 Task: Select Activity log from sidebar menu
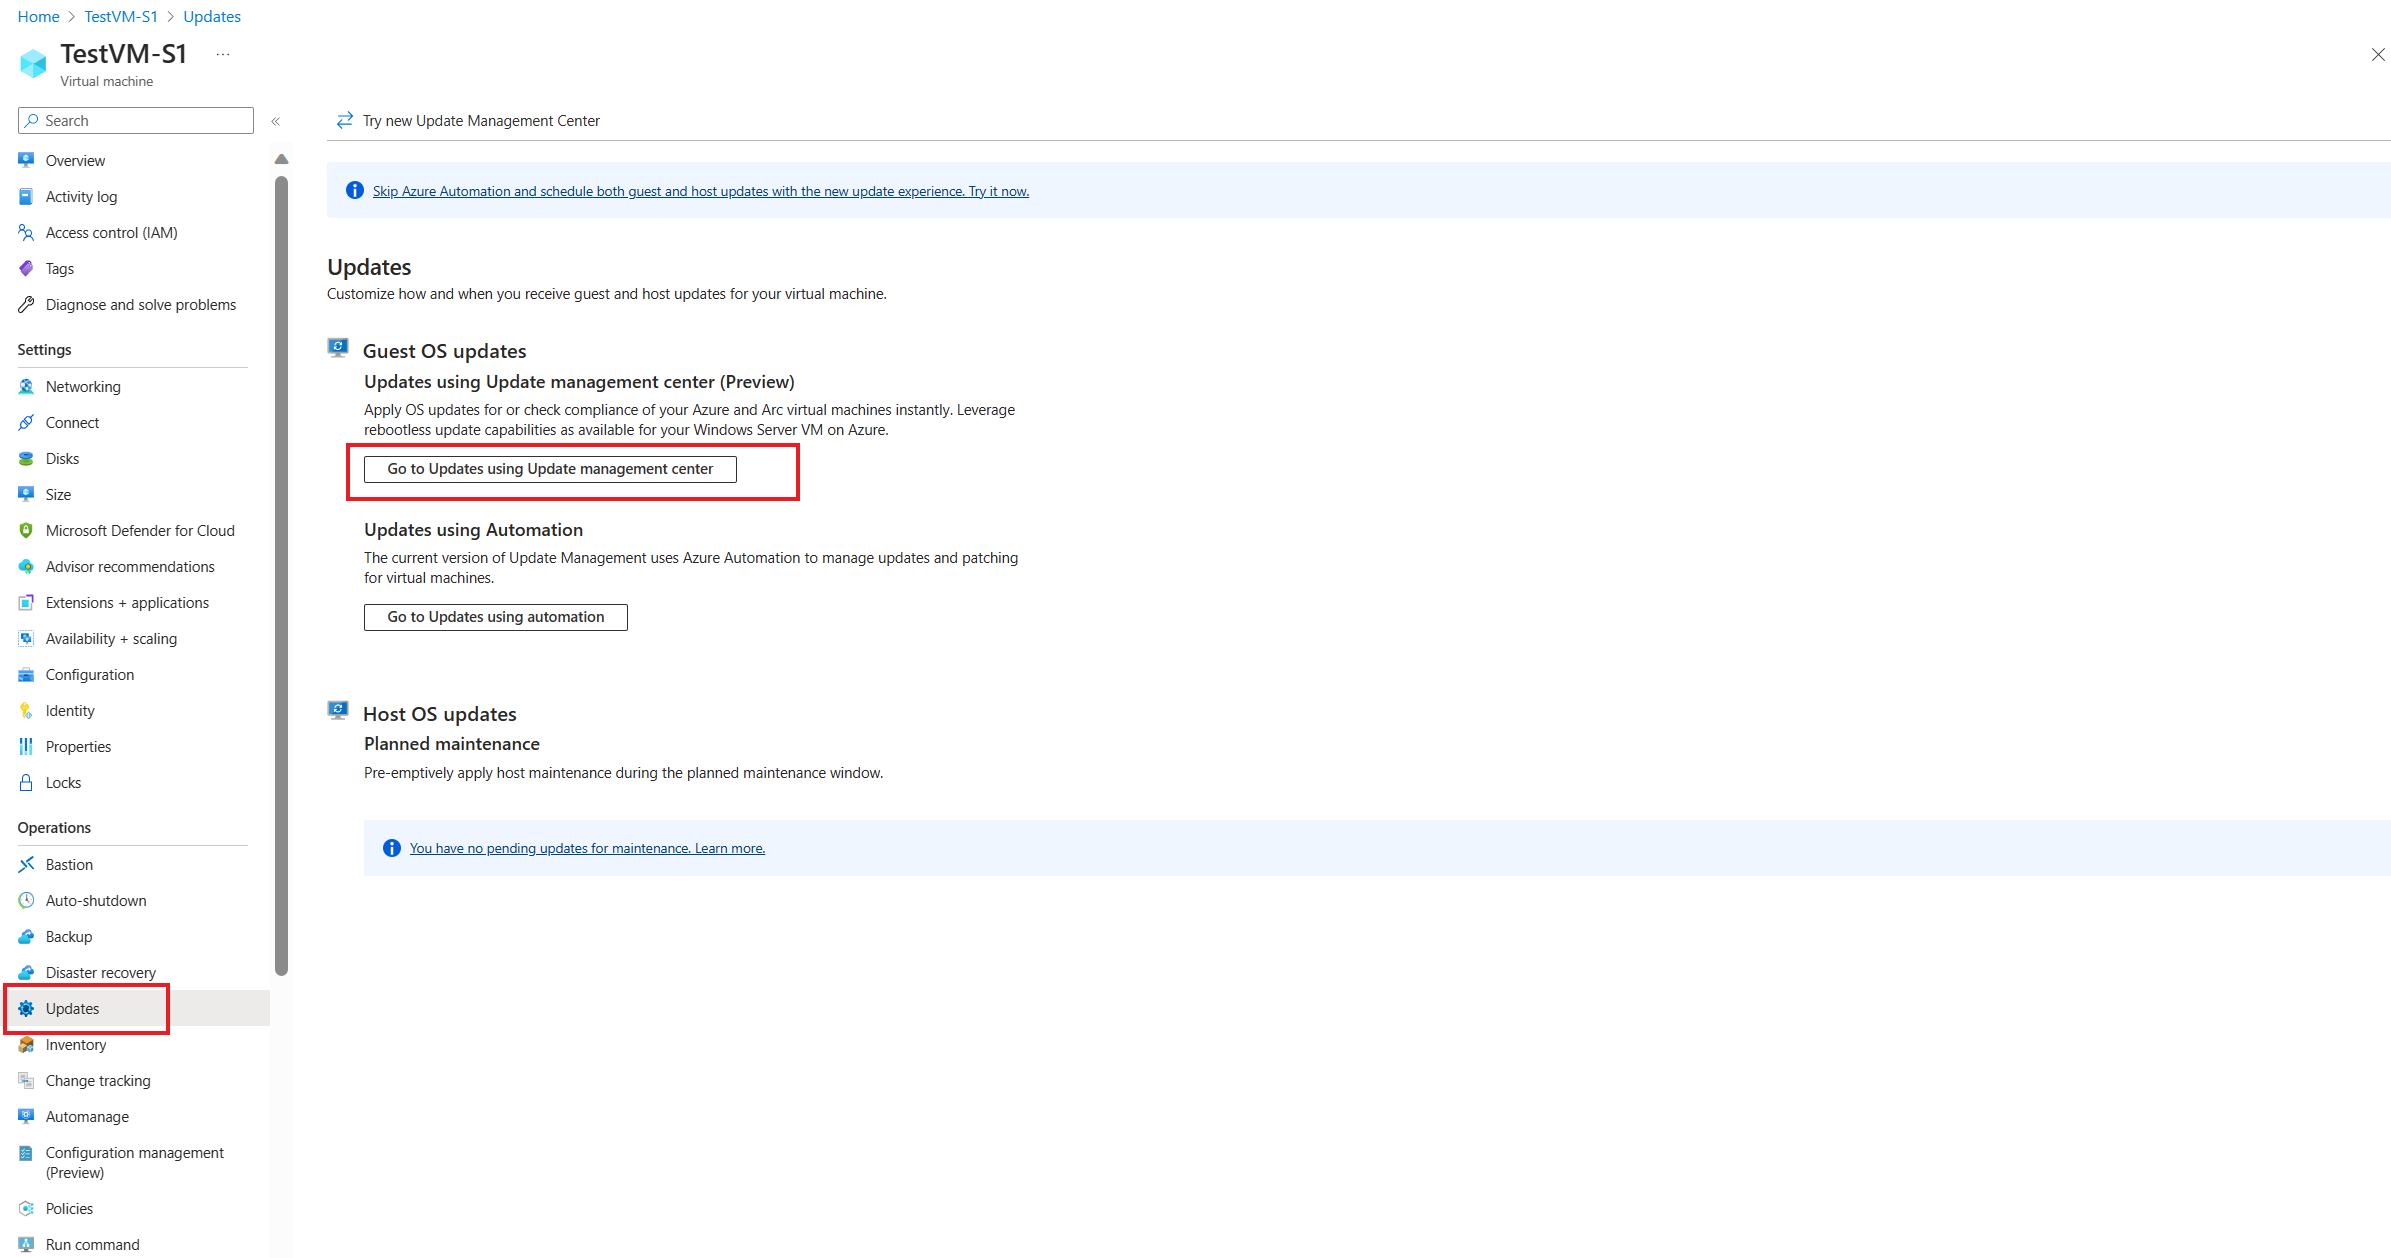82,196
